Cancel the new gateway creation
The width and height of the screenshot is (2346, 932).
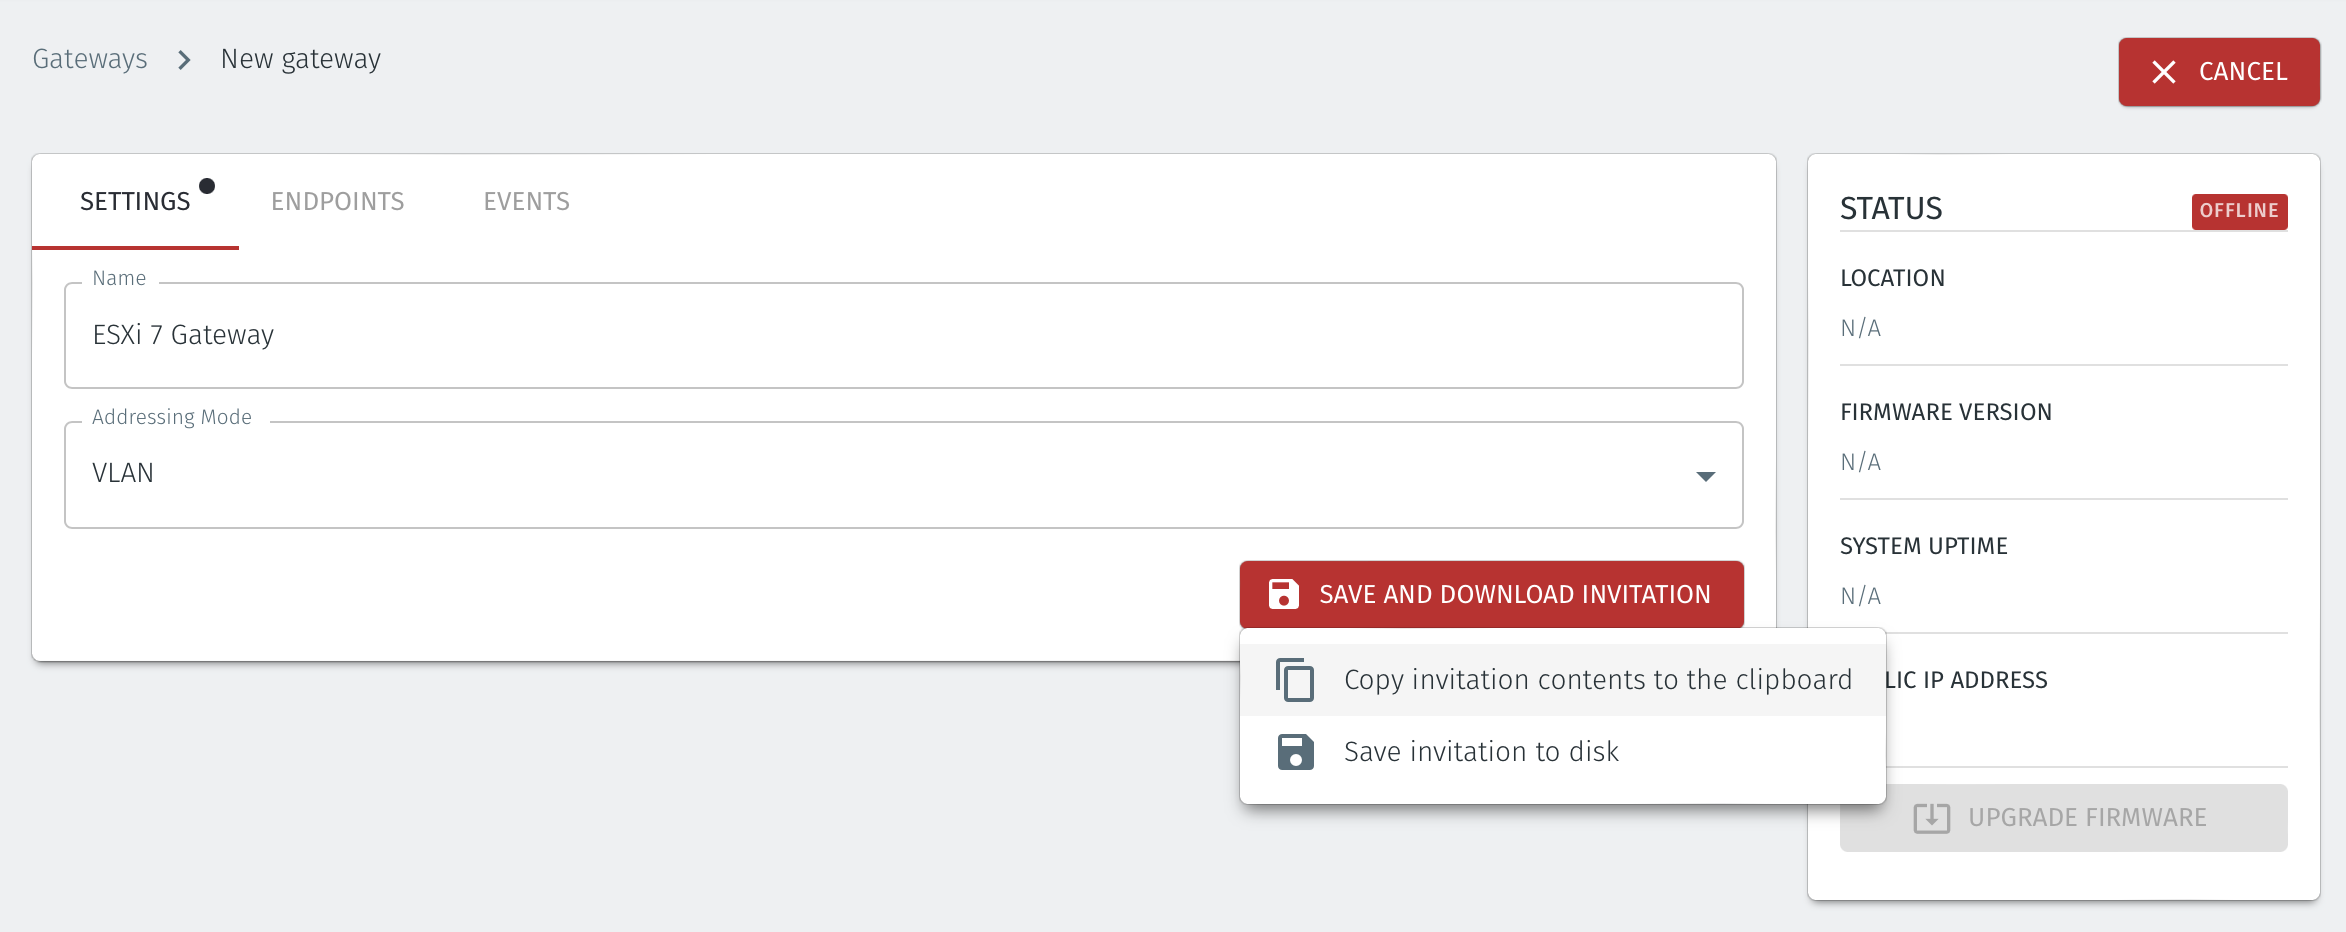pyautogui.click(x=2218, y=72)
